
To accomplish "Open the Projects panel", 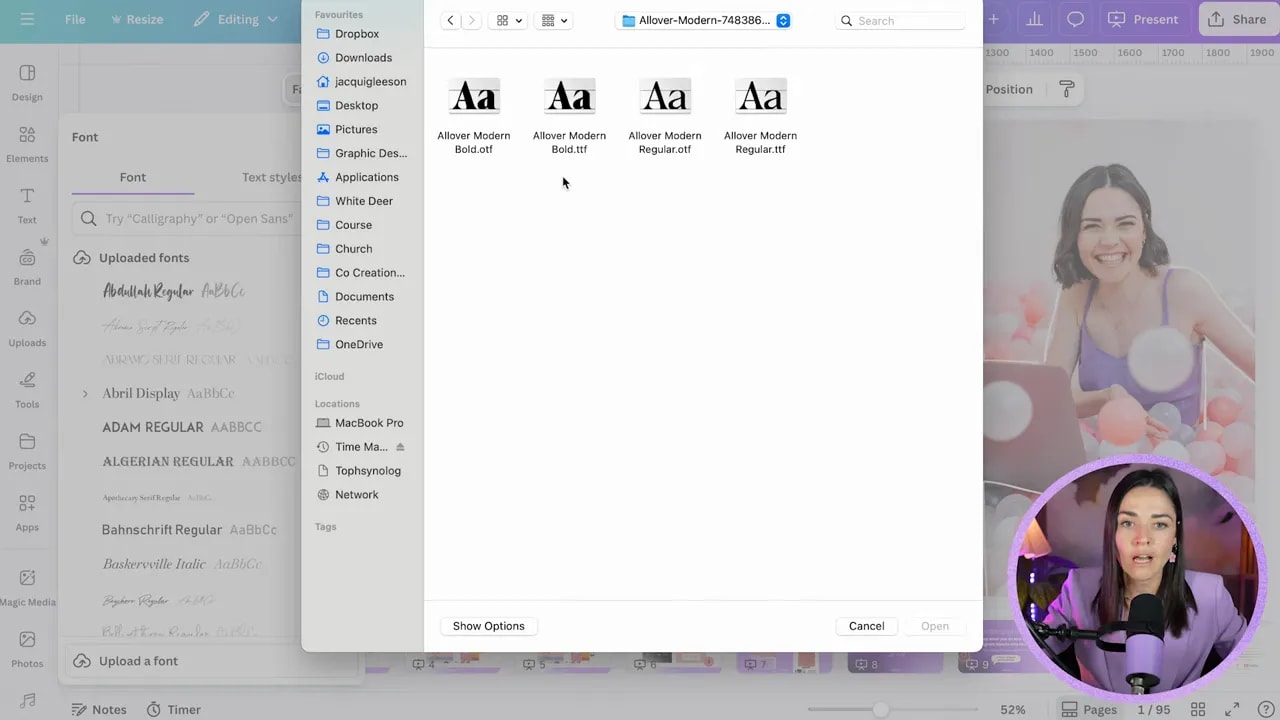I will (x=27, y=453).
